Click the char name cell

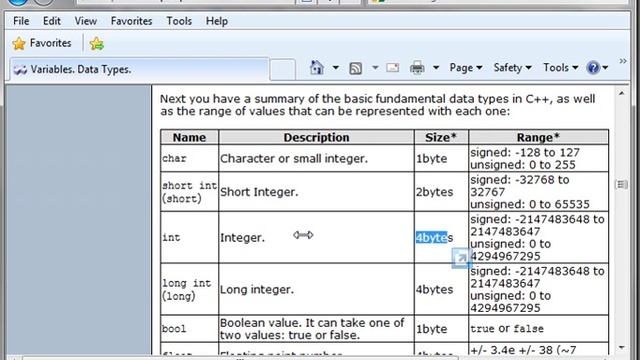pos(189,158)
